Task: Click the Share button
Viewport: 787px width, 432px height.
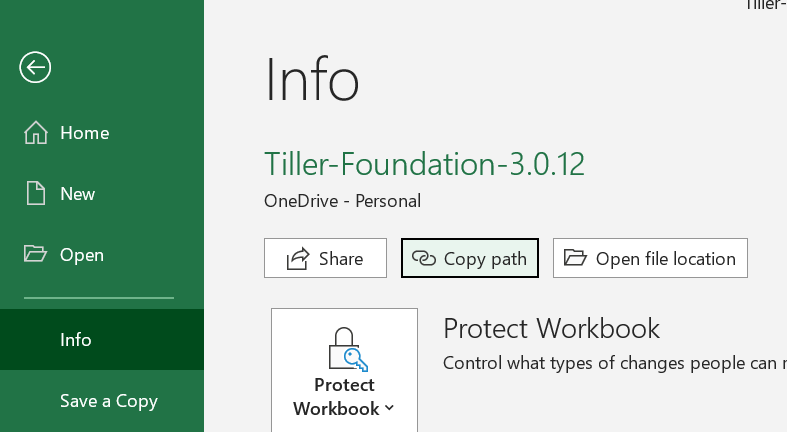Action: (325, 258)
